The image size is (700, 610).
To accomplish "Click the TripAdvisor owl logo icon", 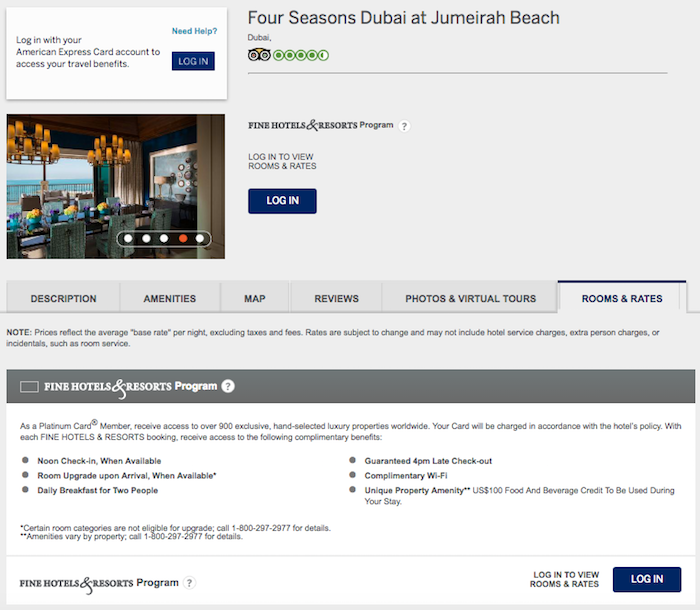I will (x=259, y=55).
